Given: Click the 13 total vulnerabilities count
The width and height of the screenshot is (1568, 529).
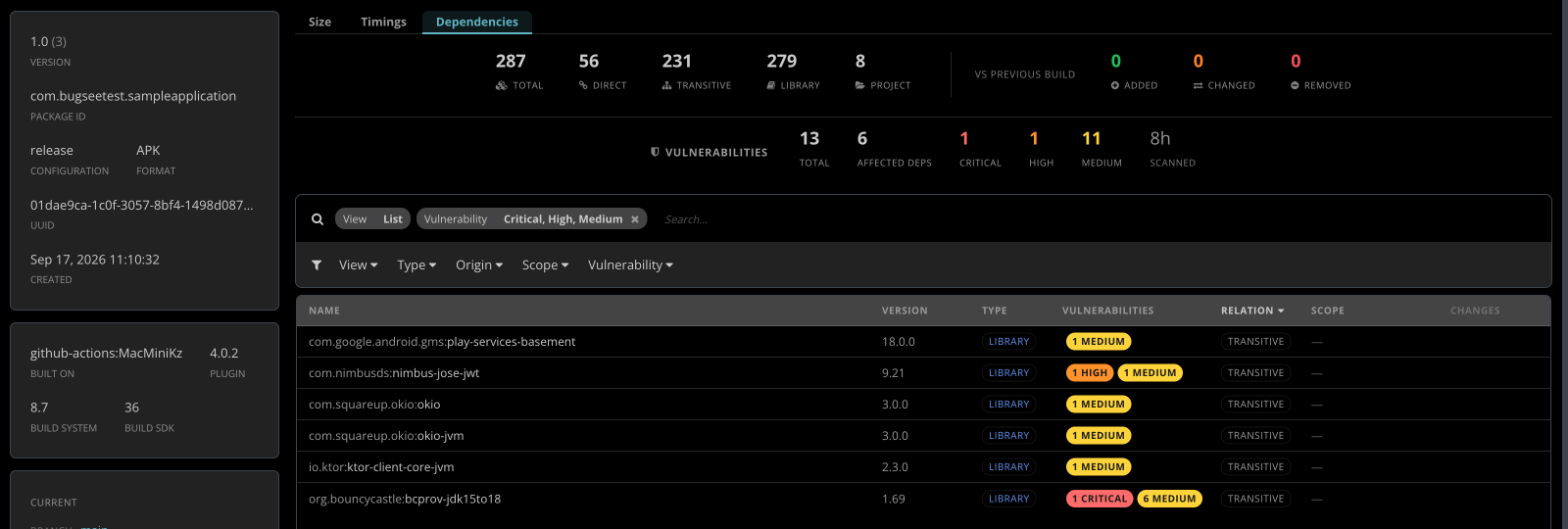Looking at the screenshot, I should coord(809,138).
